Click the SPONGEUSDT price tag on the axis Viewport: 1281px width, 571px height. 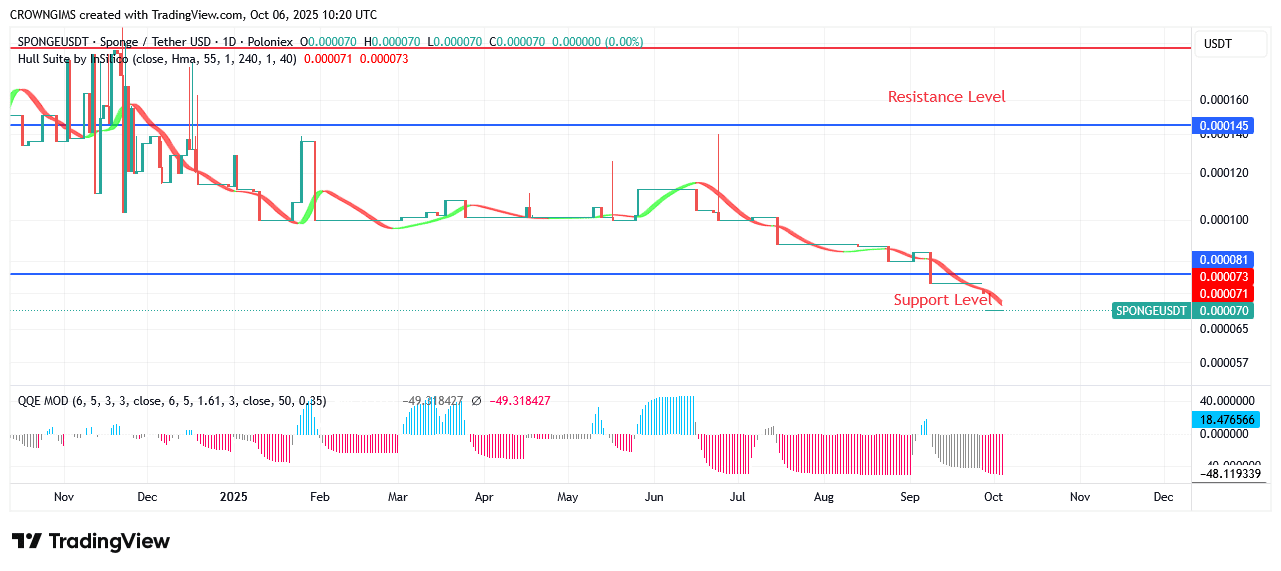tap(1150, 310)
